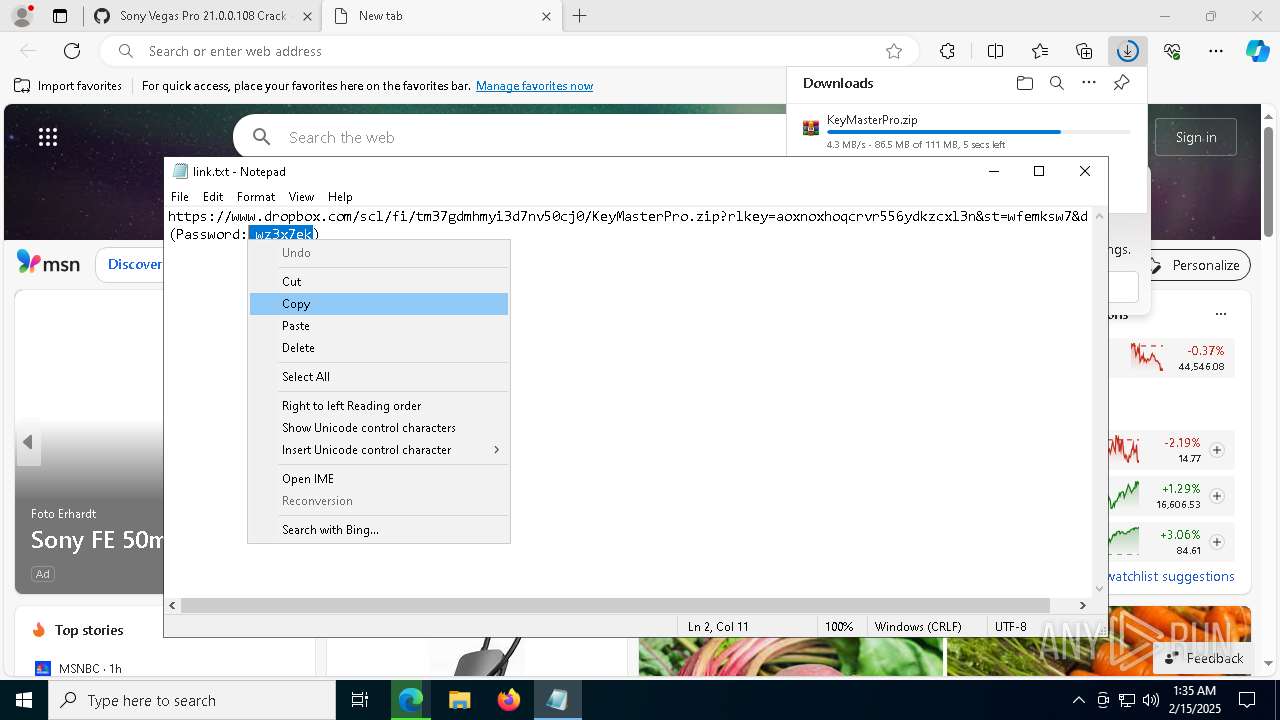
Task: Click the Sign in button
Action: point(1196,137)
